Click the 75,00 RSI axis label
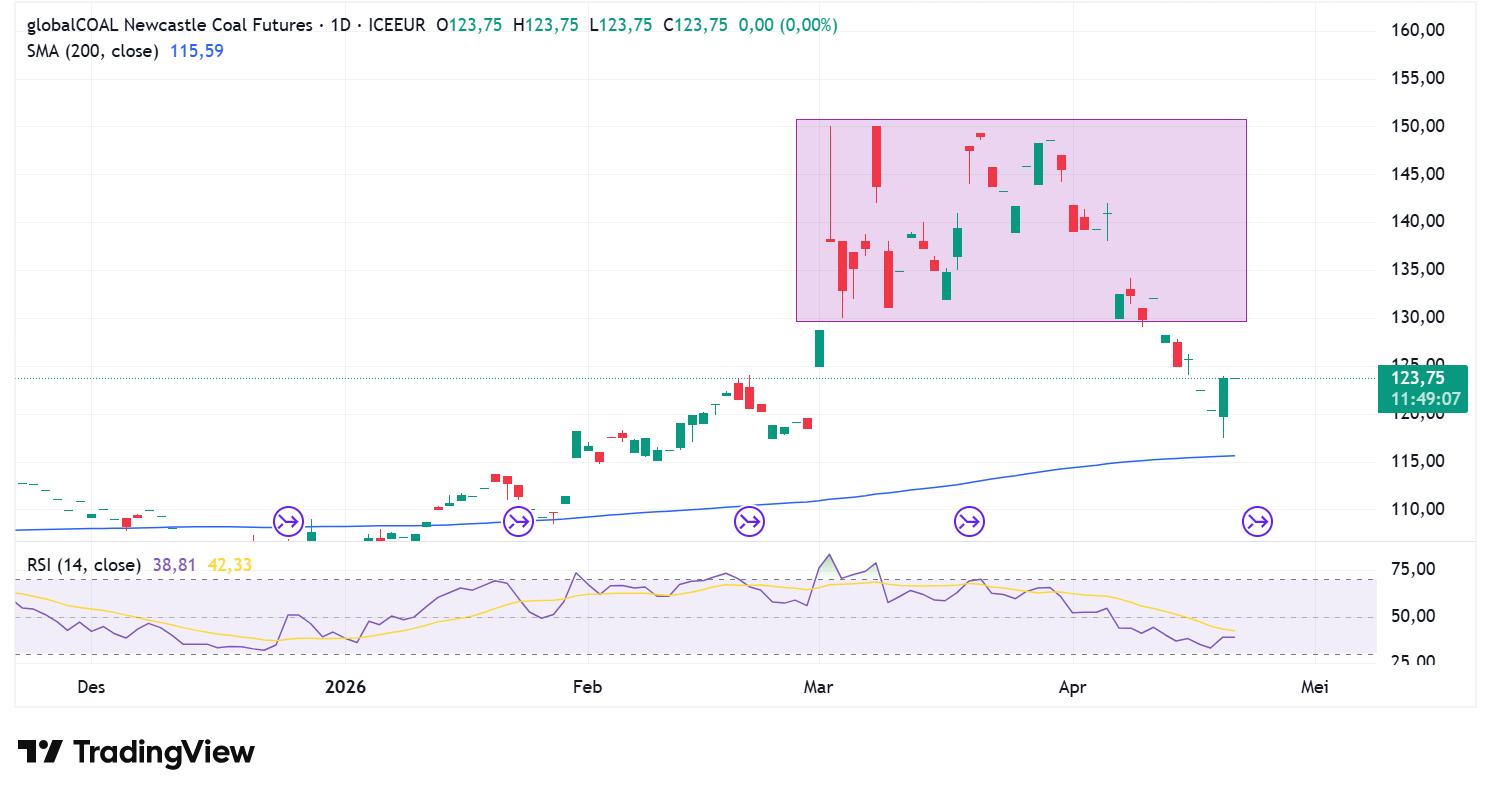 point(1412,569)
